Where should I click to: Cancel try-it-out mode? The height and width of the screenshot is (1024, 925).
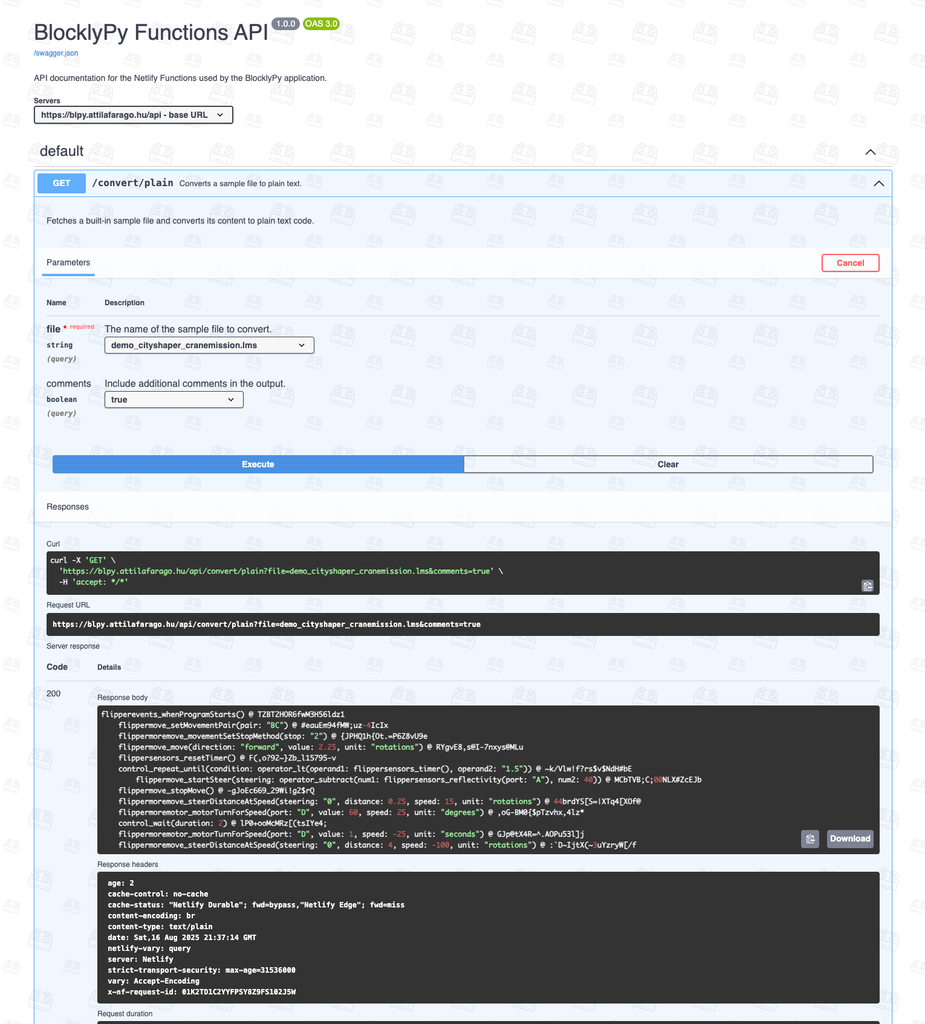pyautogui.click(x=850, y=262)
